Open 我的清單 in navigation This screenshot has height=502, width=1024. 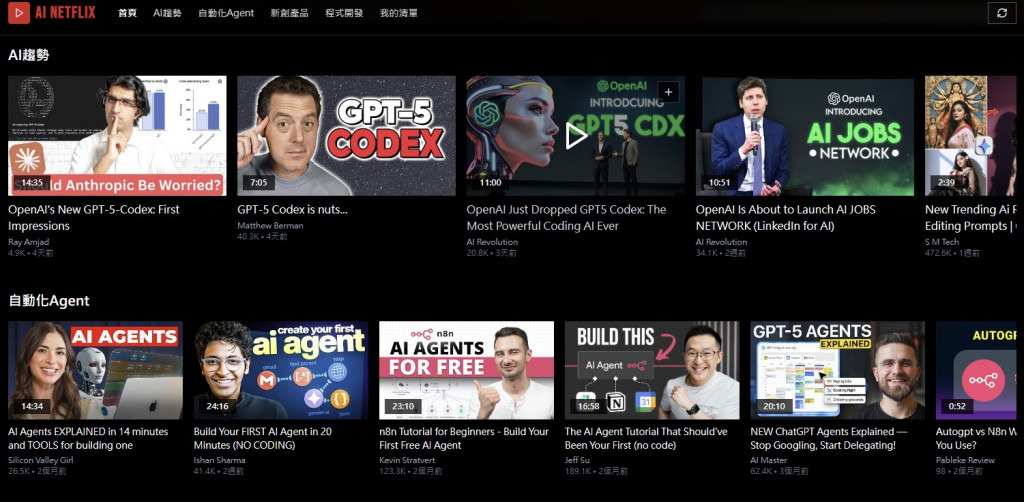click(x=398, y=13)
